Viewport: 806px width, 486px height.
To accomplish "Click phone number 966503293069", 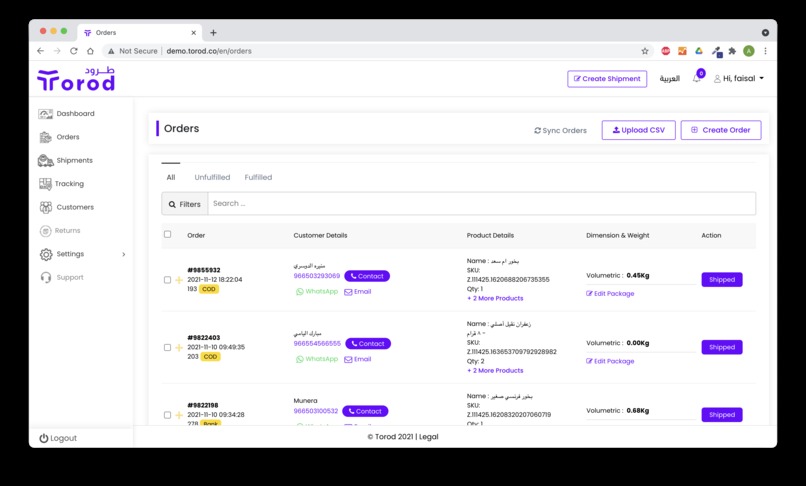I will pyautogui.click(x=317, y=276).
